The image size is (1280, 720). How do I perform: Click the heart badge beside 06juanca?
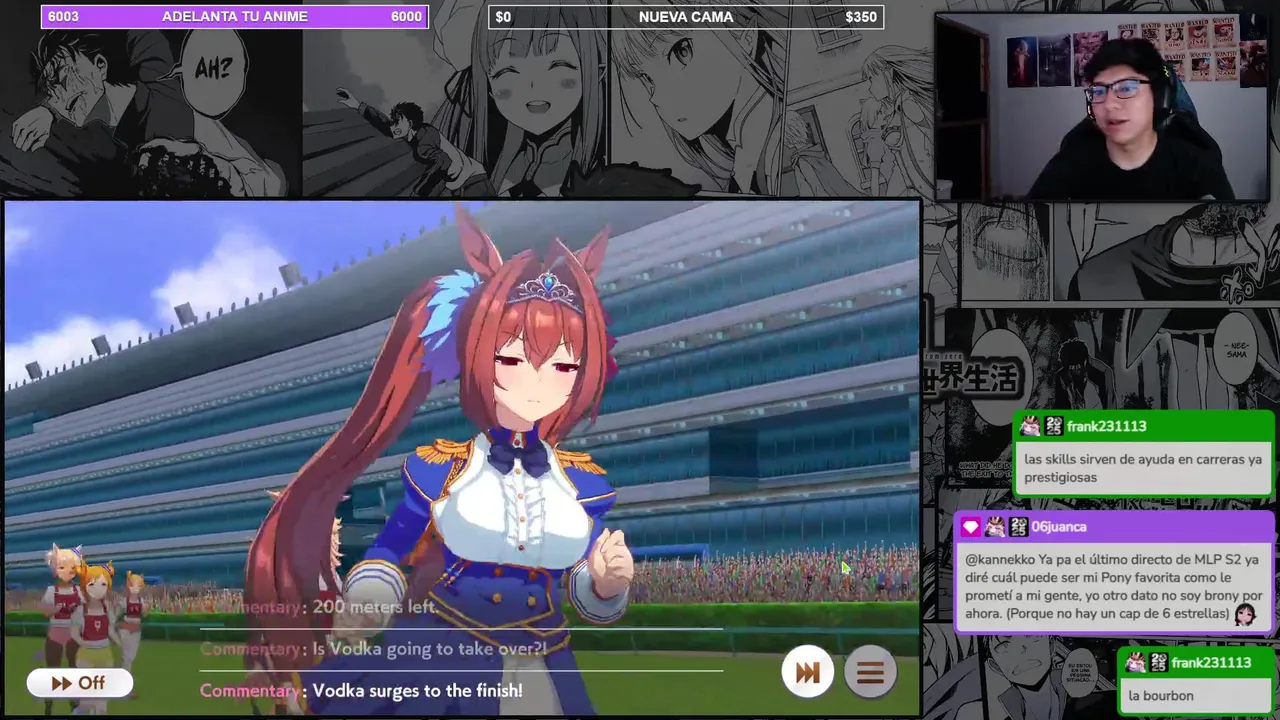[x=971, y=527]
